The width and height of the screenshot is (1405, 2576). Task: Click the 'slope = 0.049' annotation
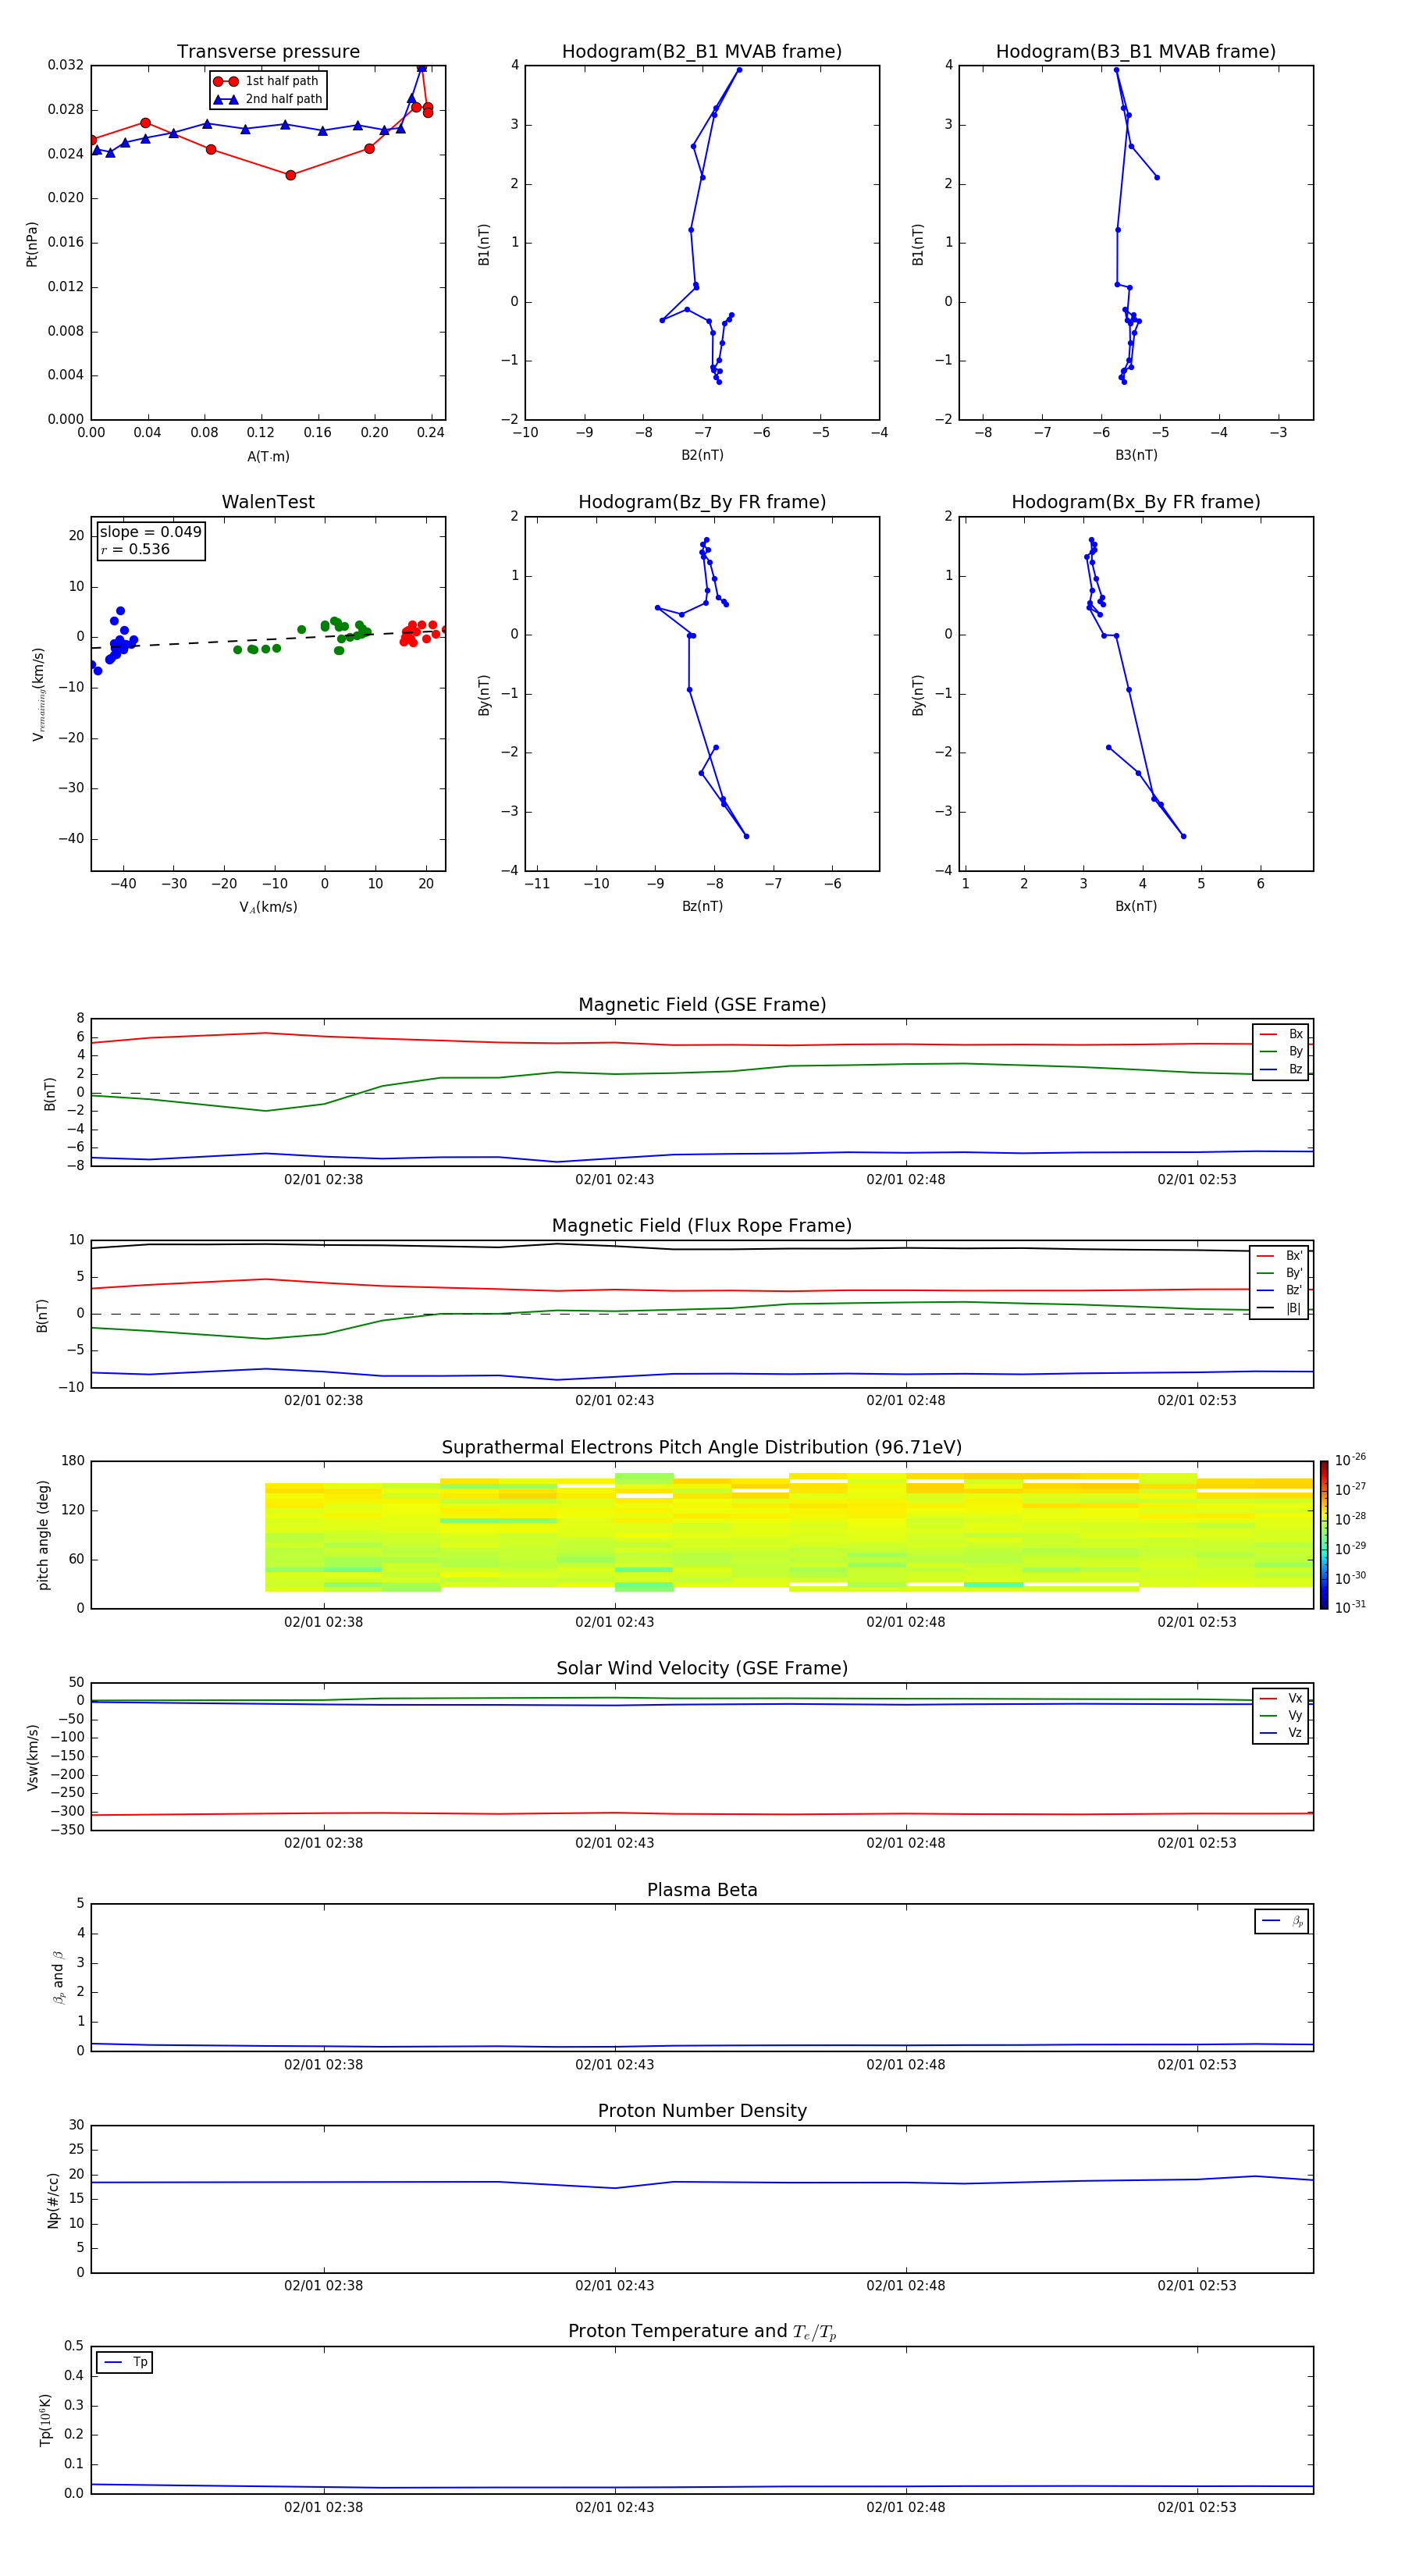pyautogui.click(x=150, y=532)
